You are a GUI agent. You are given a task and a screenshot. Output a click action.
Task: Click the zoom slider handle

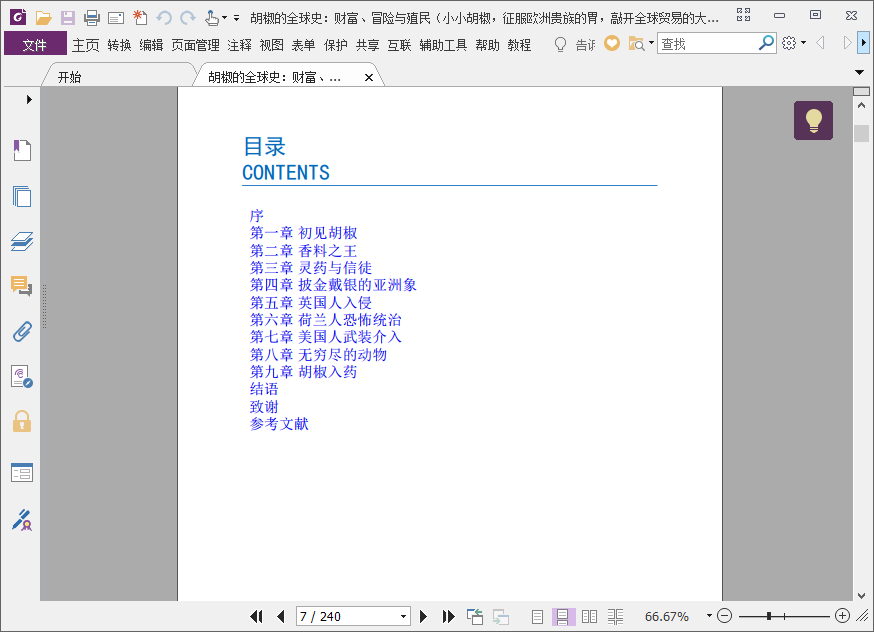[x=769, y=616]
